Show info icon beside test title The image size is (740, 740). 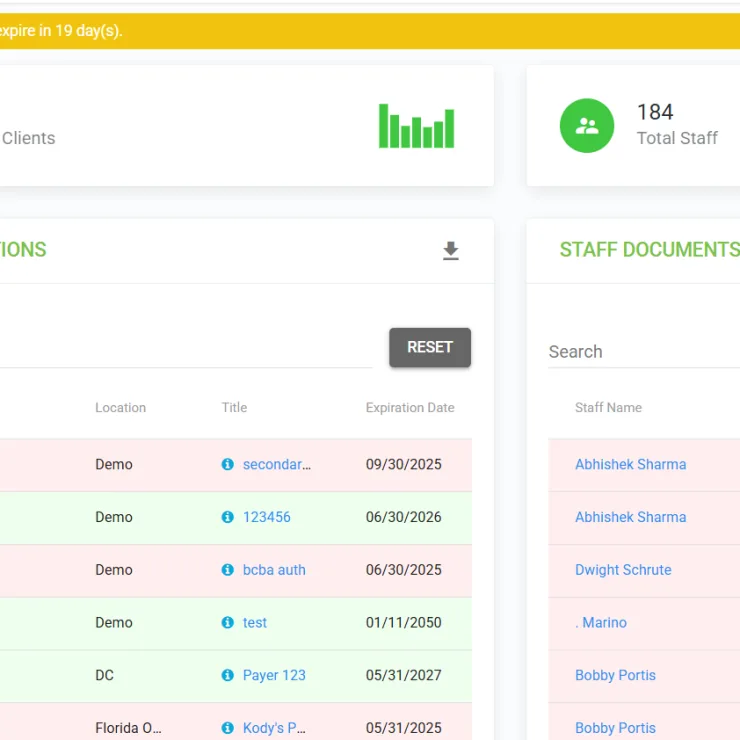pyautogui.click(x=227, y=622)
